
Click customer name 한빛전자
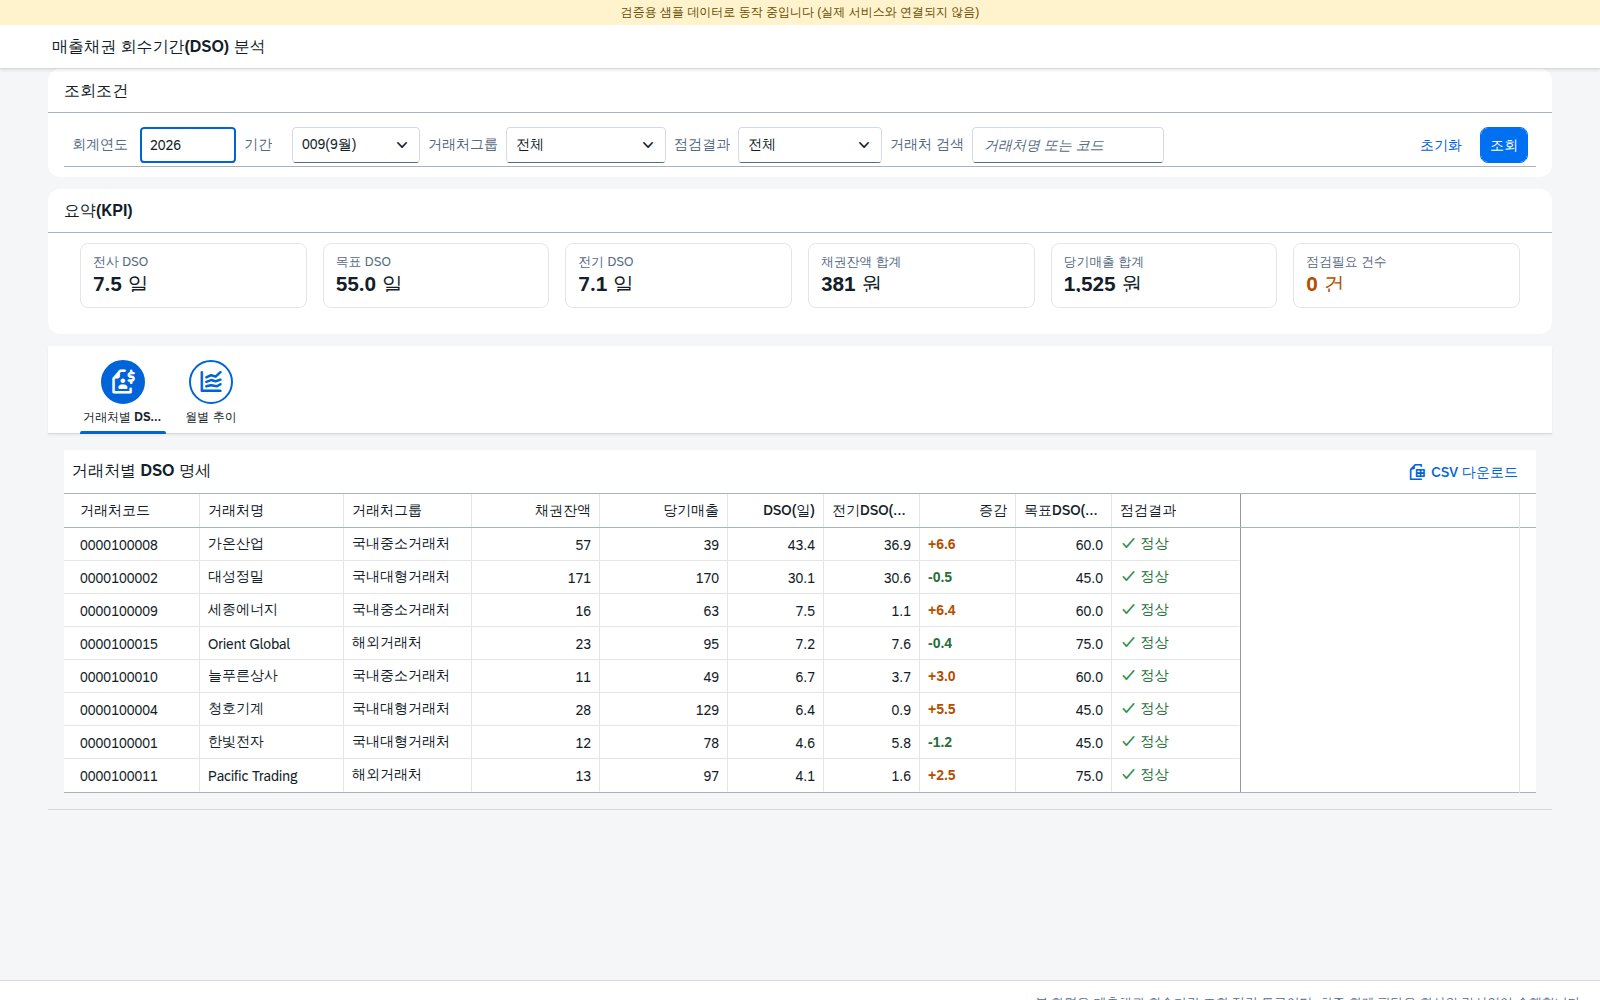point(236,742)
